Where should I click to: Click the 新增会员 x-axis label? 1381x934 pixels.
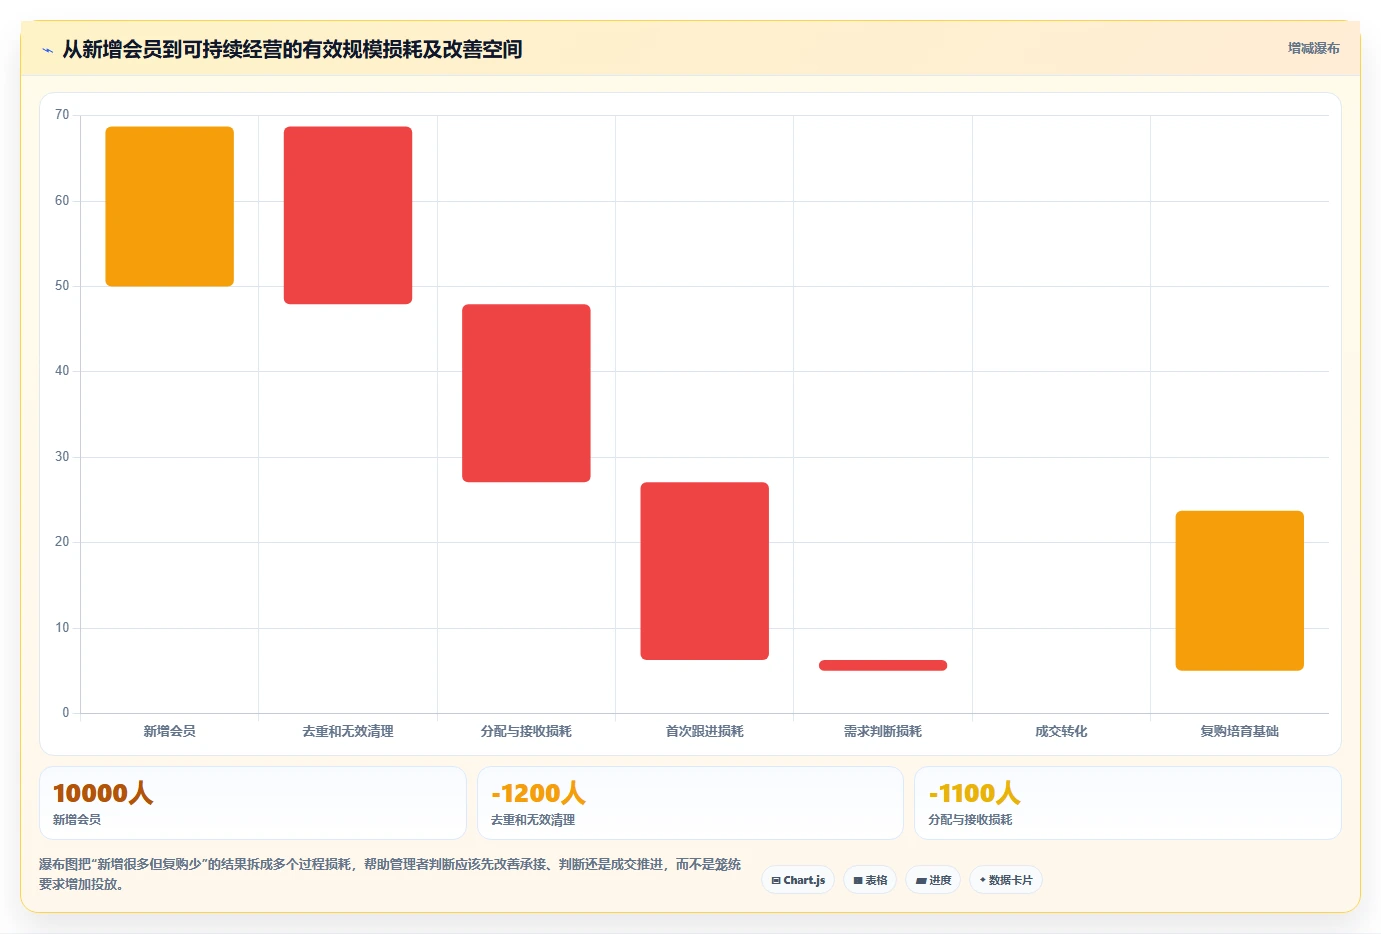tap(170, 732)
